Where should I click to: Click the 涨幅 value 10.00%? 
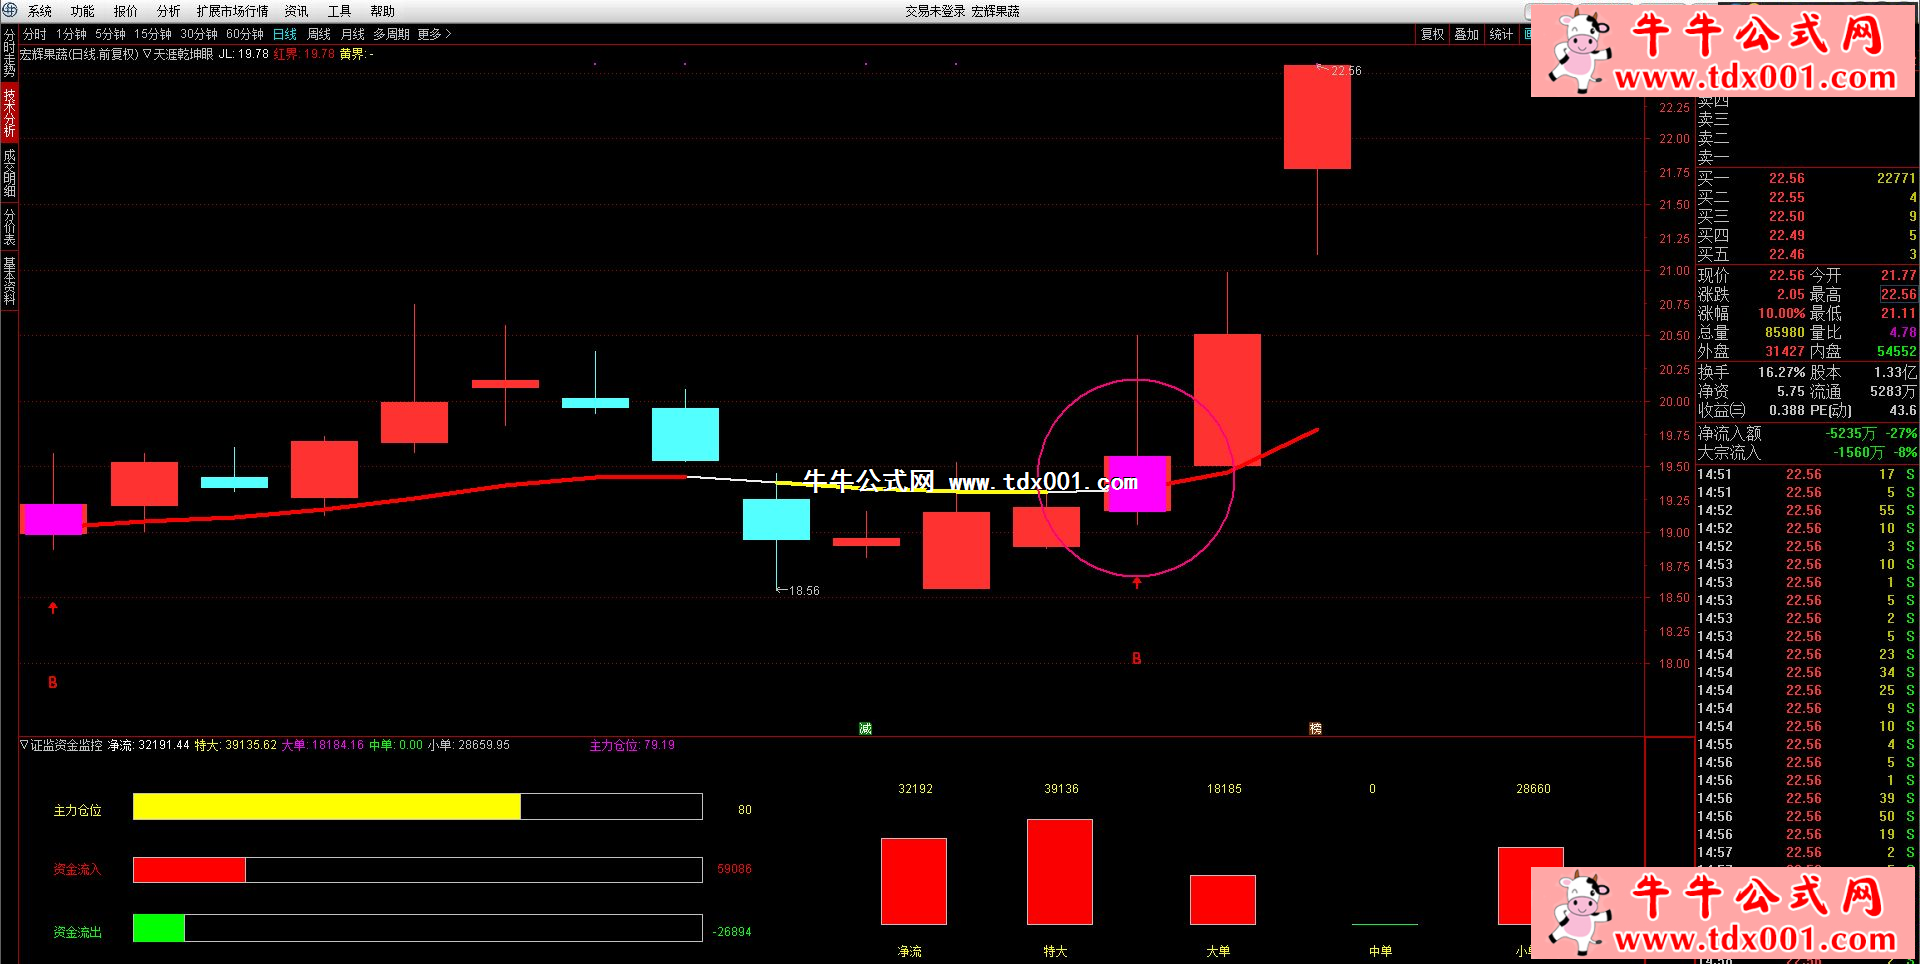point(1781,313)
